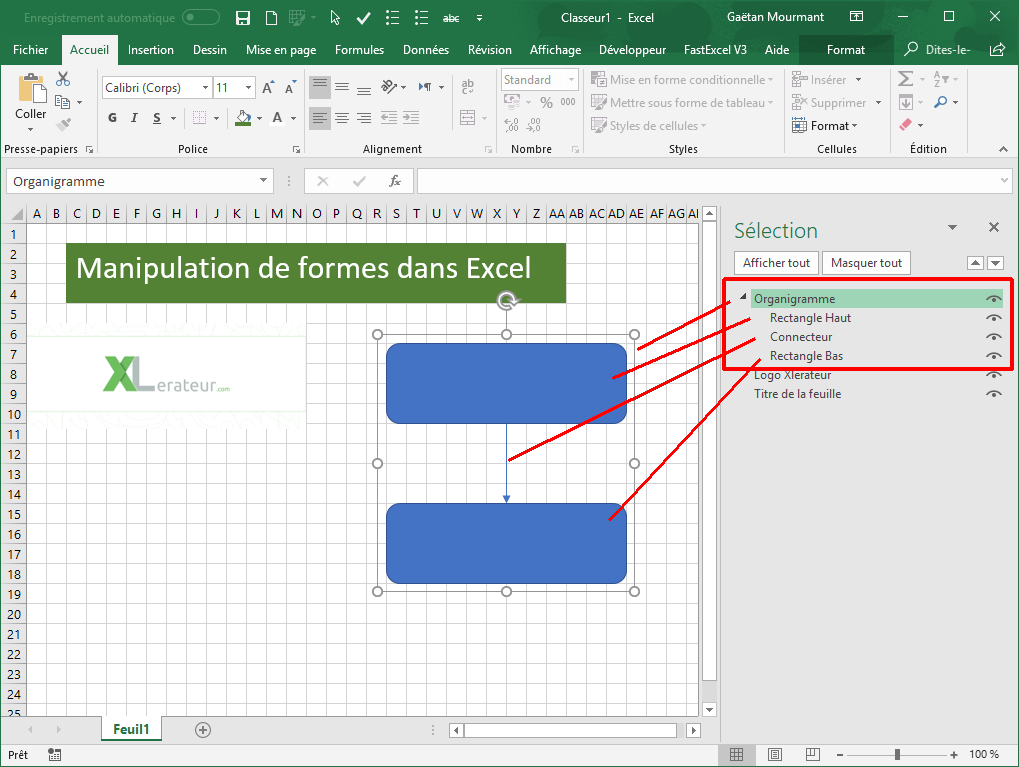This screenshot has height=767, width=1019.
Task: Move selected item up in Sélection pane
Action: [x=975, y=263]
